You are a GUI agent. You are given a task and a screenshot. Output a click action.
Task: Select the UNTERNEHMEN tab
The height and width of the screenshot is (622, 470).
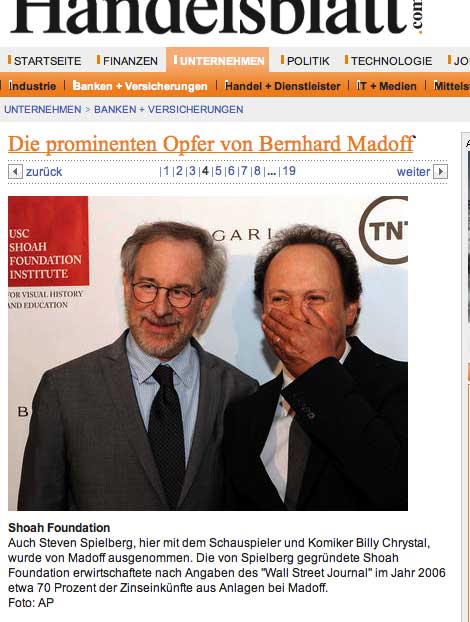pos(218,60)
